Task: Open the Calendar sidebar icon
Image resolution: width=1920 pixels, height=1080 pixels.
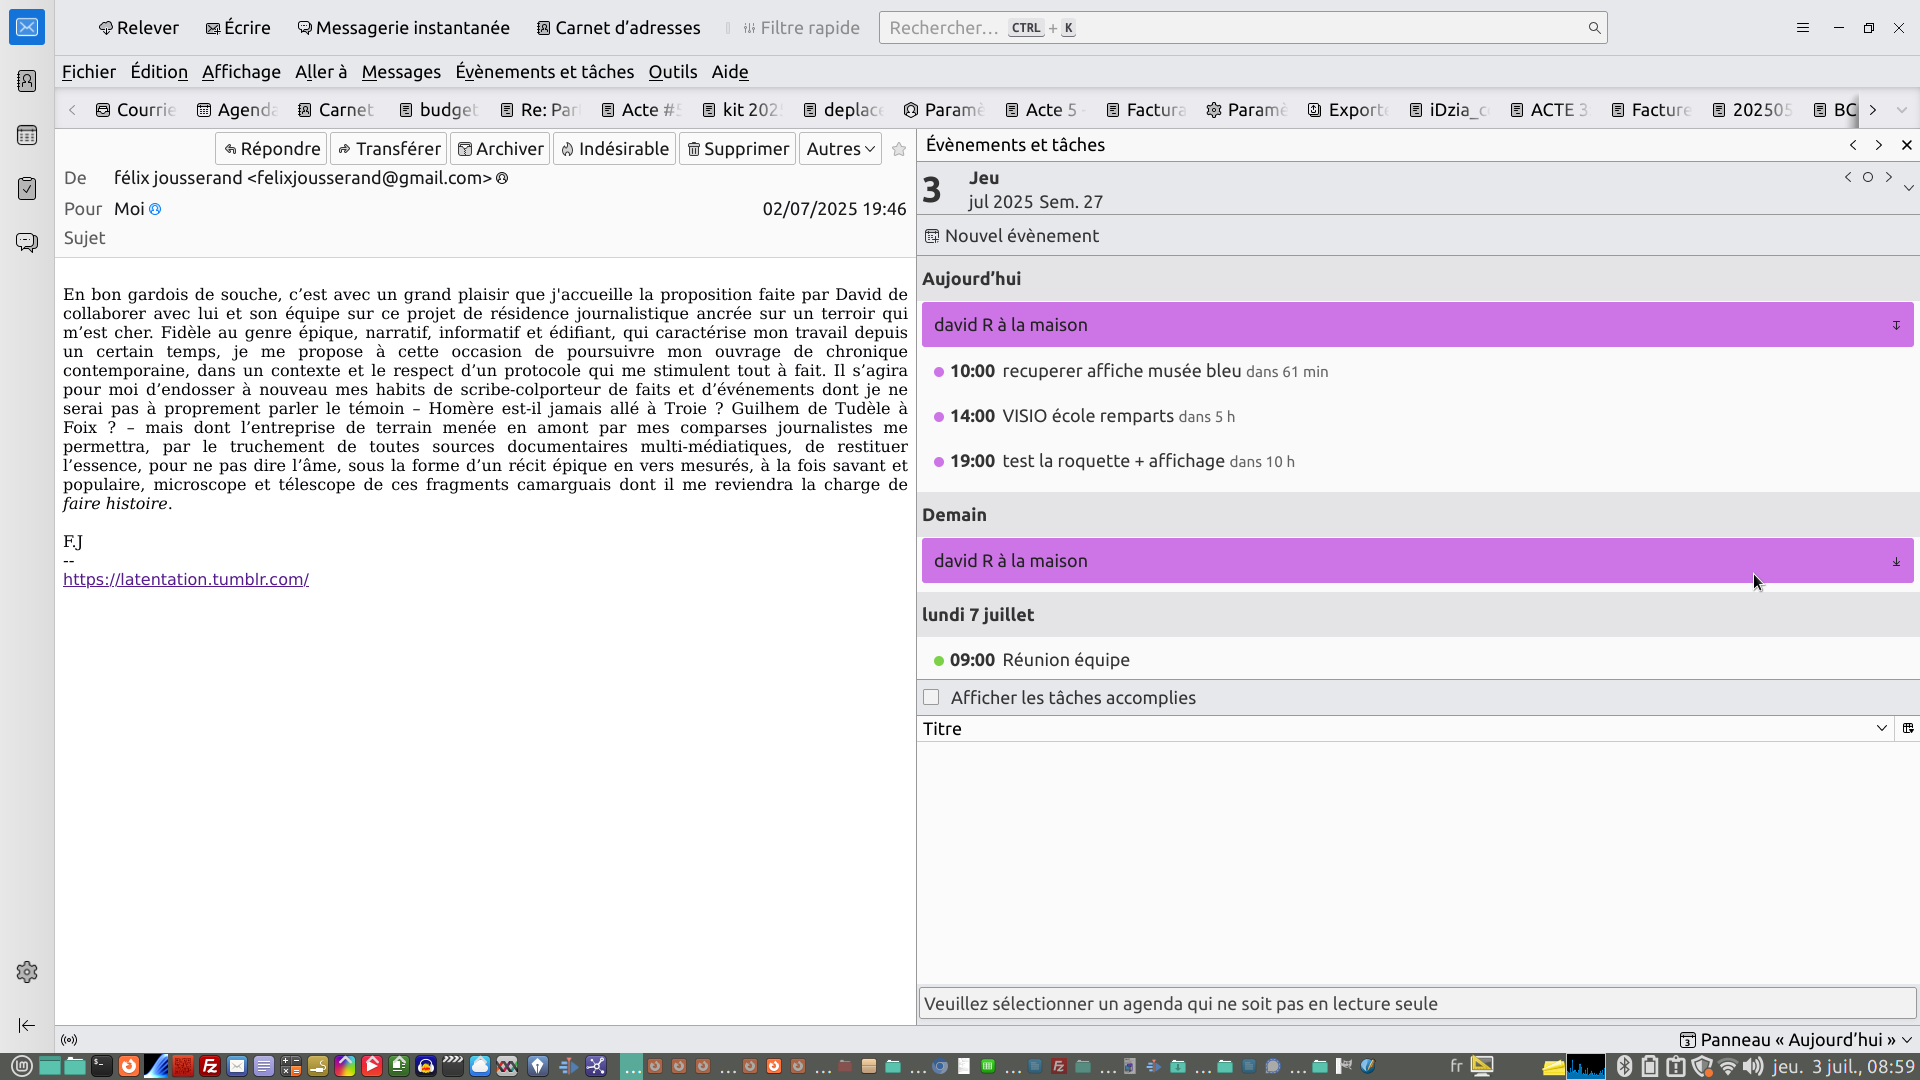Action: tap(27, 135)
